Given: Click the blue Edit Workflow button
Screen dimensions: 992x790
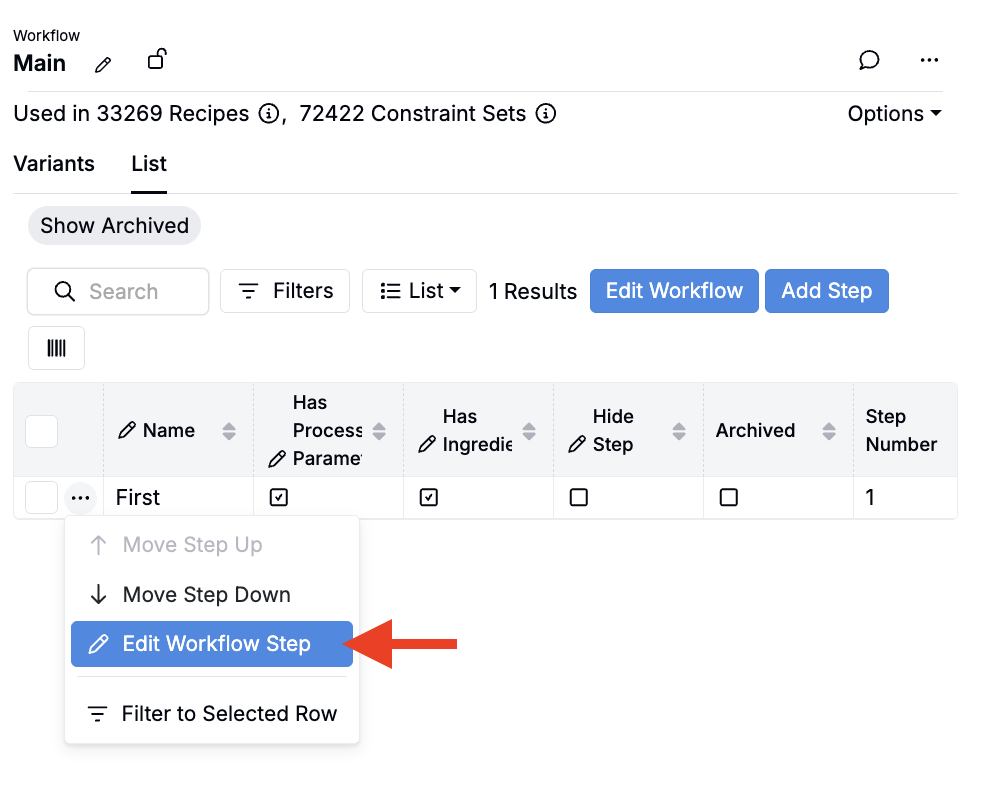Looking at the screenshot, I should (674, 291).
